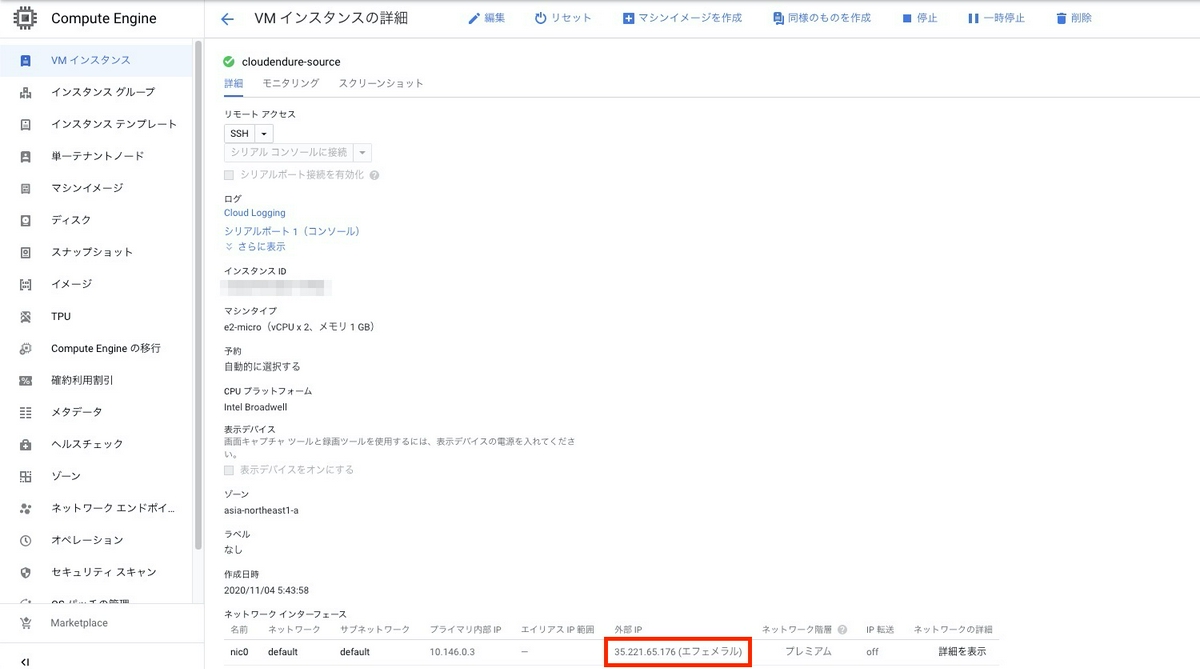The width and height of the screenshot is (1200, 669).
Task: Click the reset power icon (リセット)
Action: pyautogui.click(x=541, y=18)
